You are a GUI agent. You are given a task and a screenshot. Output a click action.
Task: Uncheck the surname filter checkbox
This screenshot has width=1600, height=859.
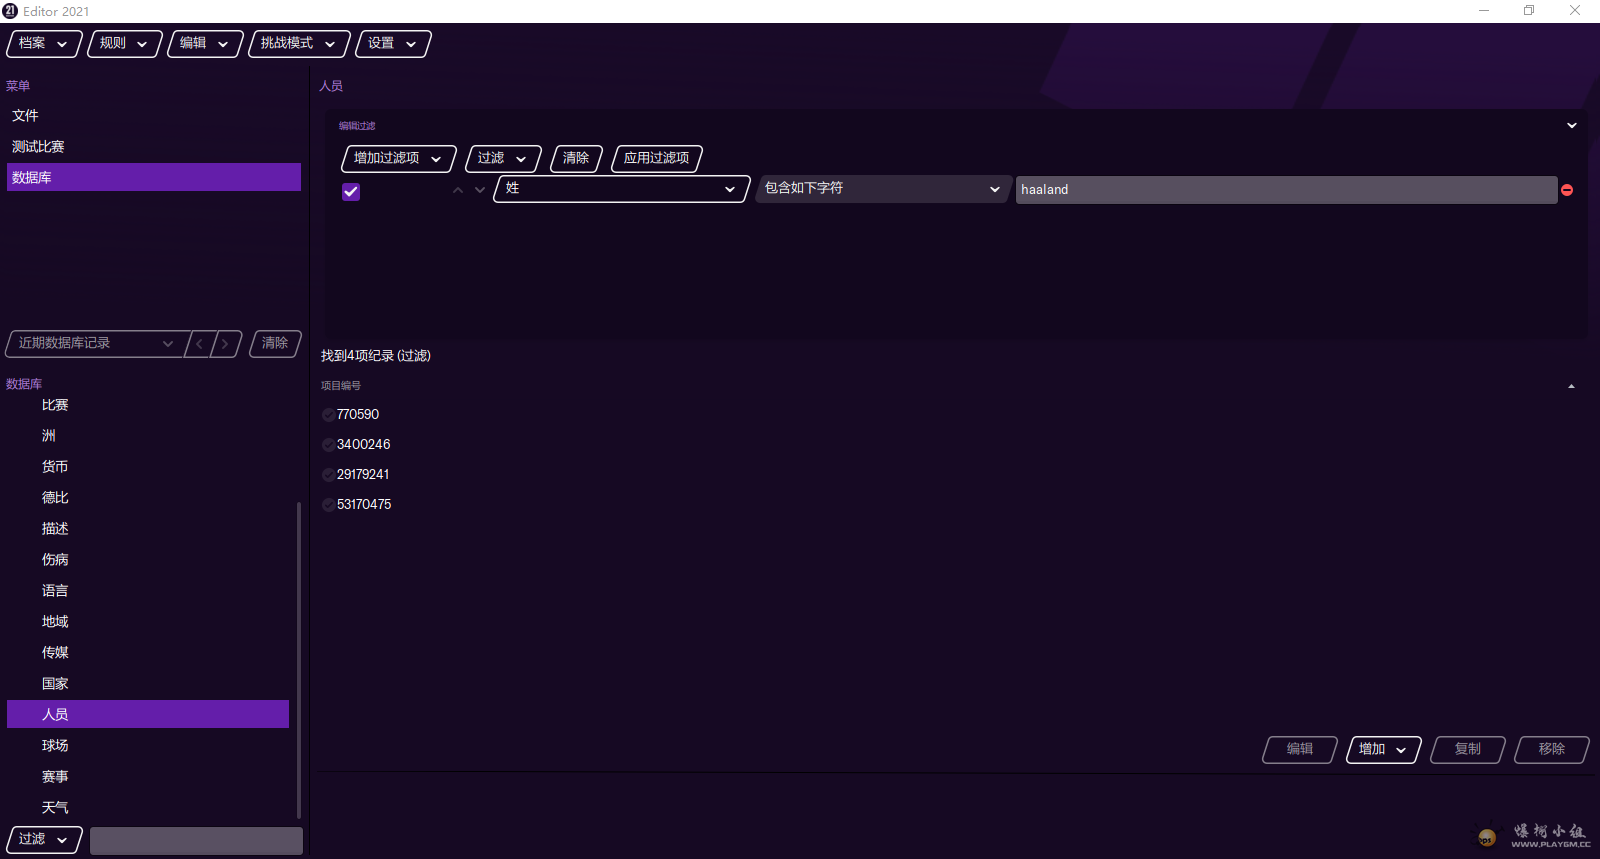pyautogui.click(x=351, y=192)
